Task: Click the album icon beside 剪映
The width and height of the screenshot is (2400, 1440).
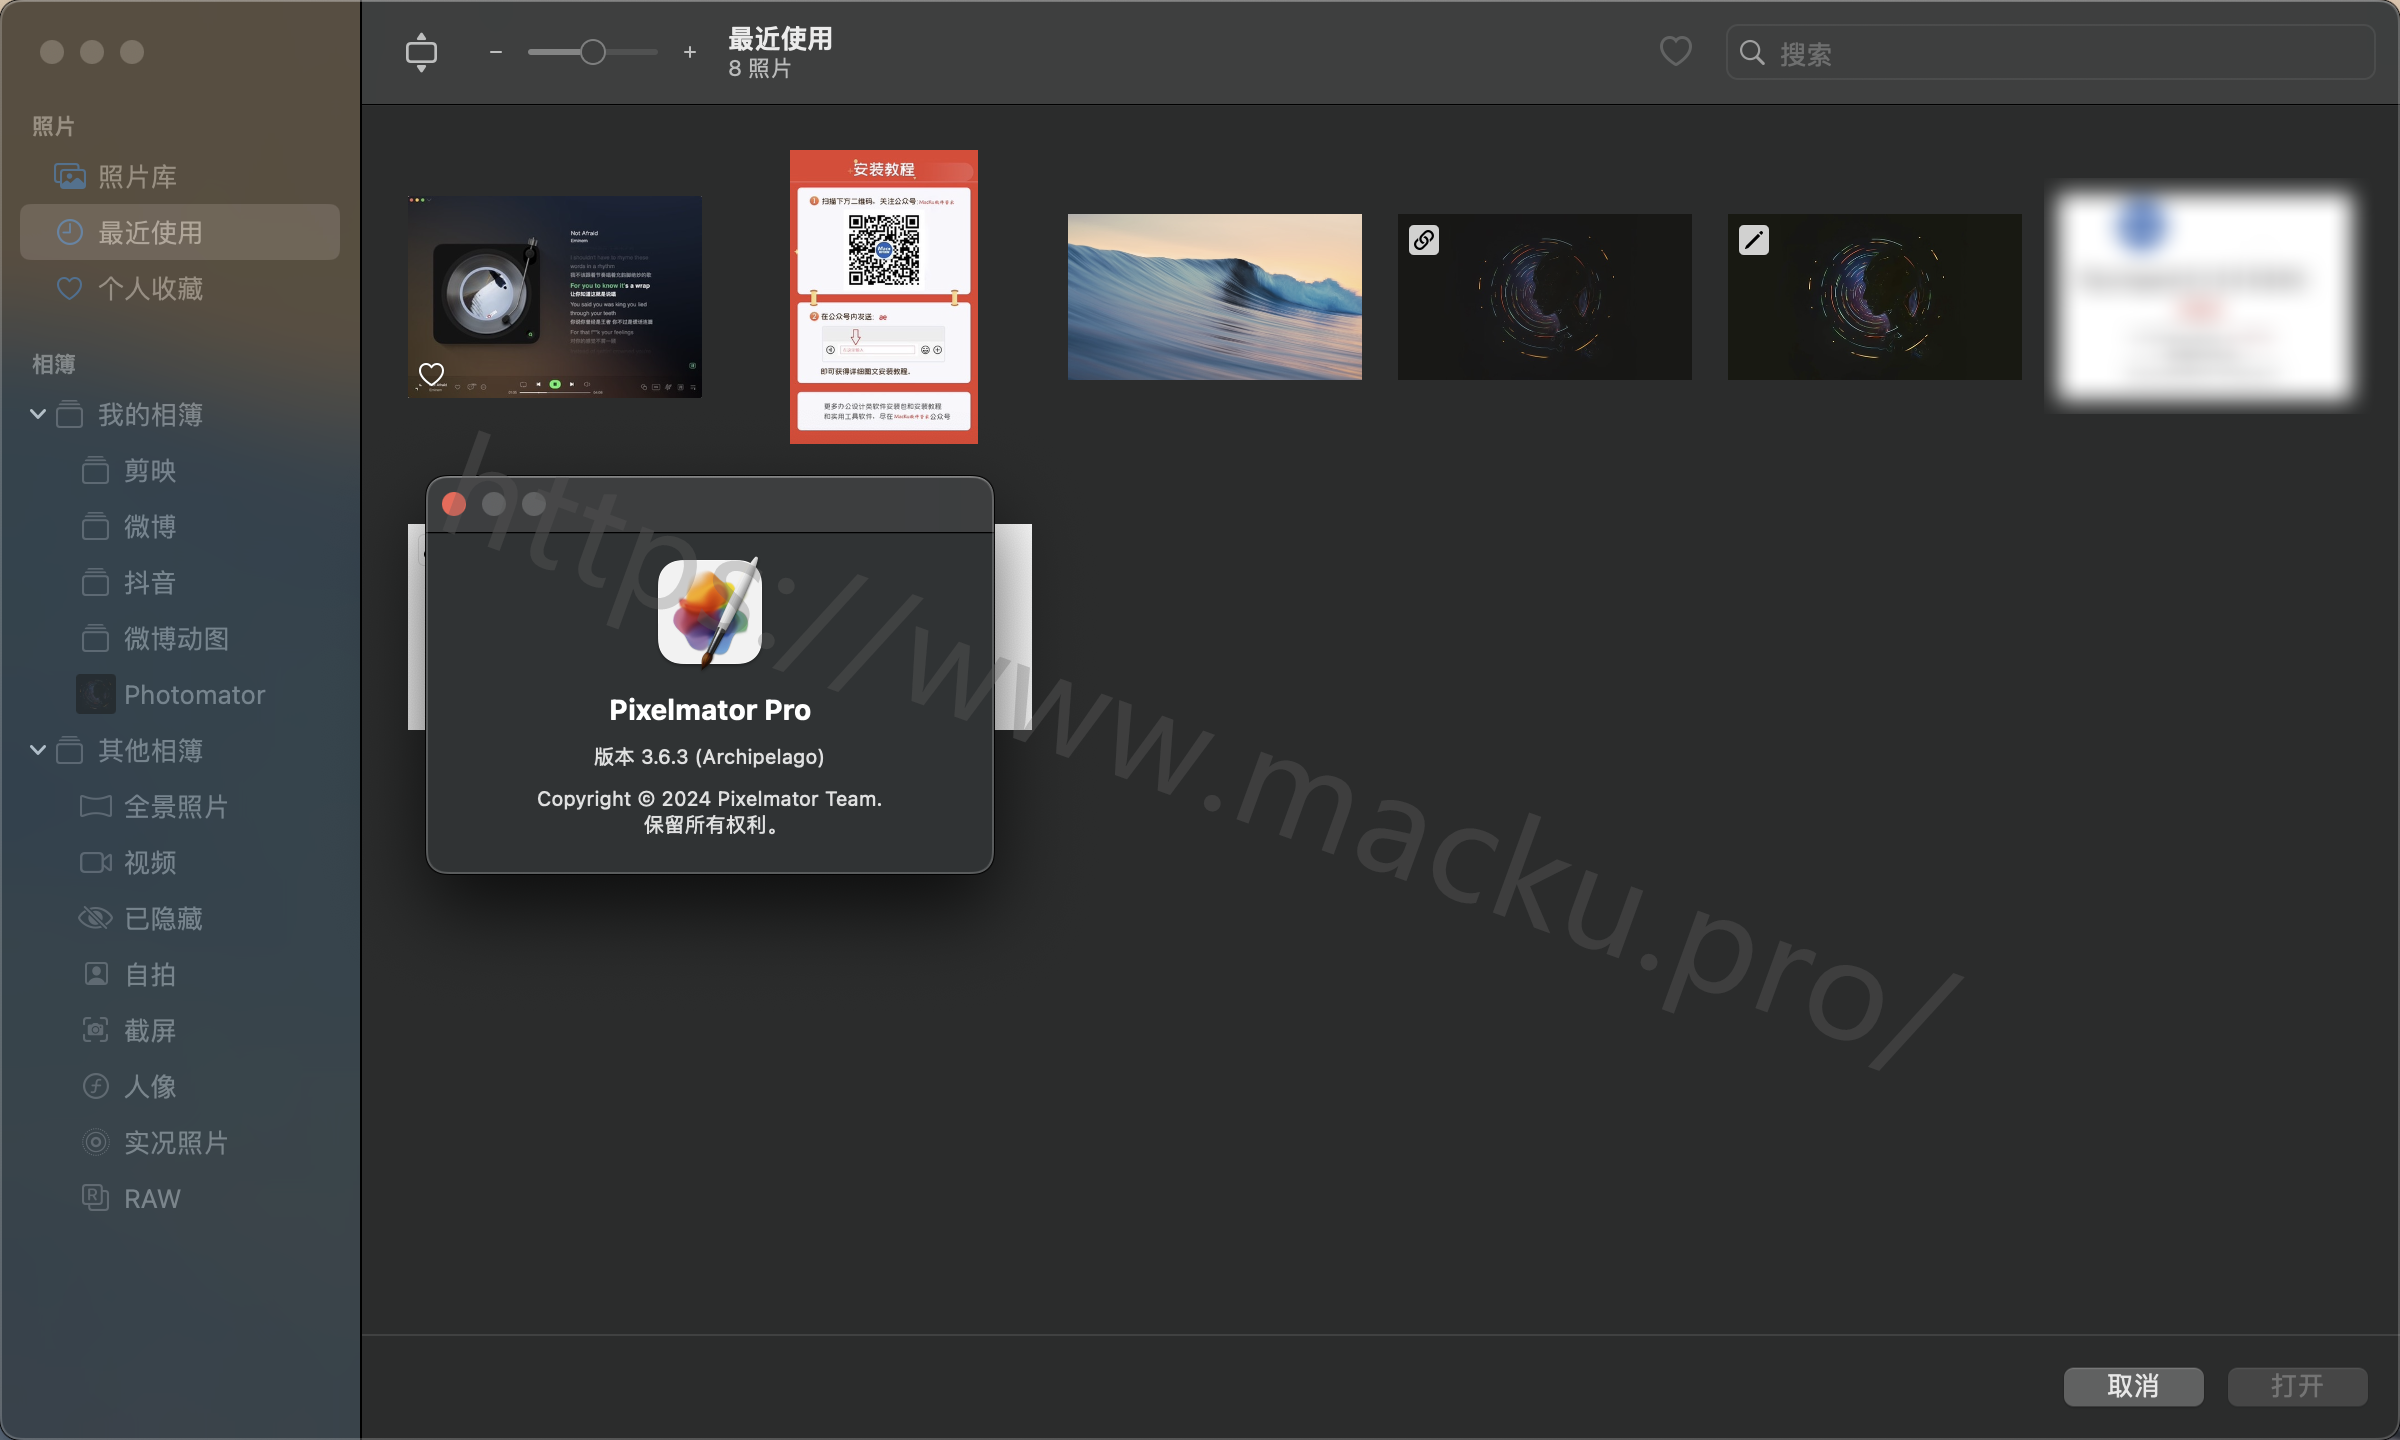Action: tap(95, 470)
